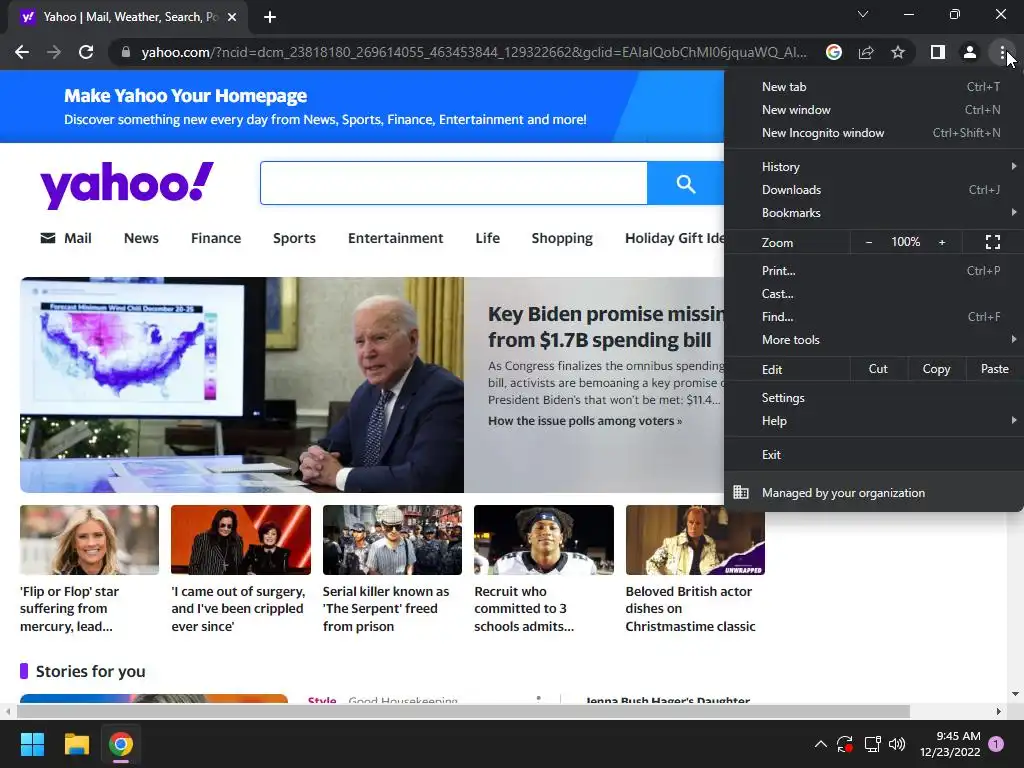1024x768 pixels.
Task: Open the Finance navigation link
Action: 216,238
